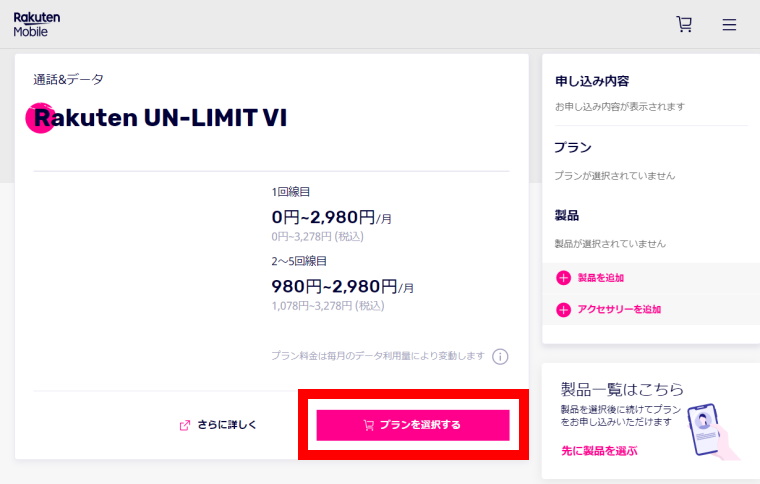This screenshot has width=760, height=484.
Task: Click the 製品 section heading in summary
Action: (x=567, y=215)
